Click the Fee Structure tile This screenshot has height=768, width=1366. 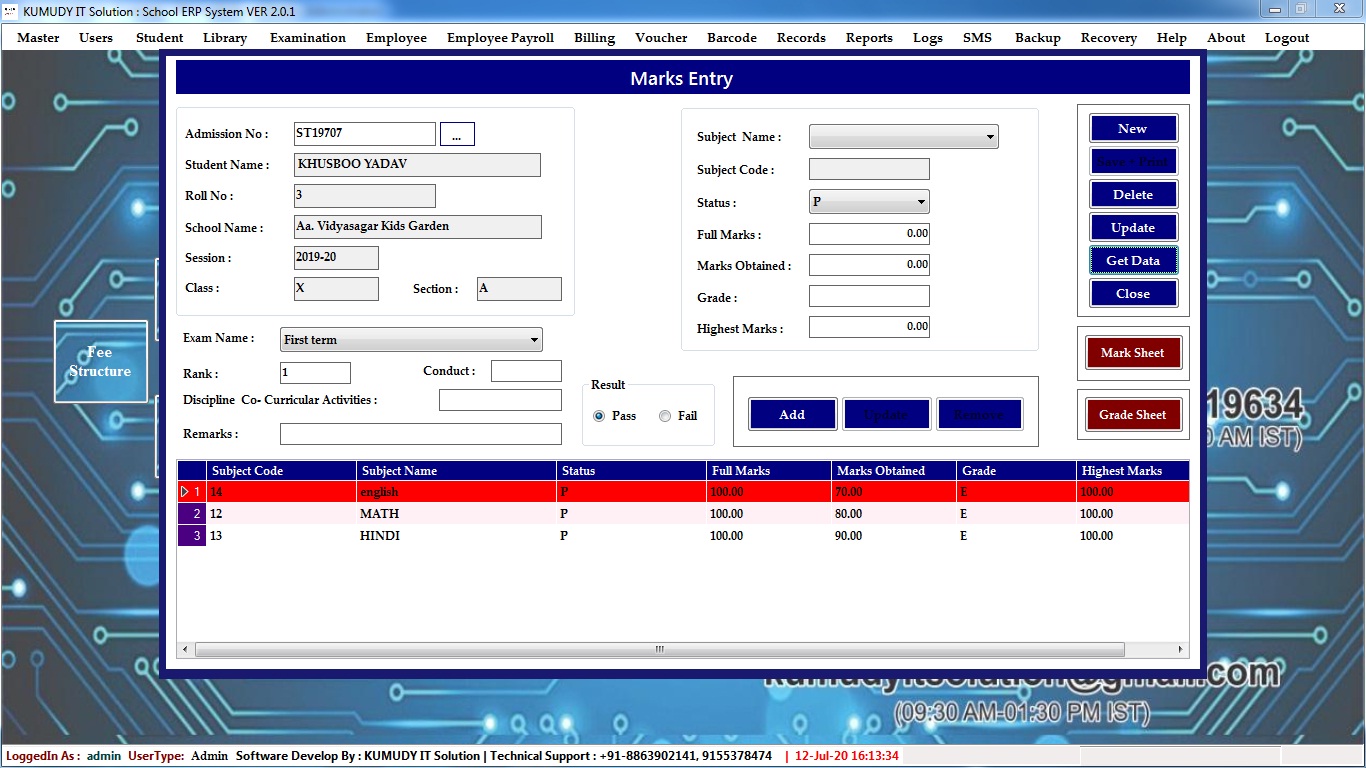click(x=100, y=361)
